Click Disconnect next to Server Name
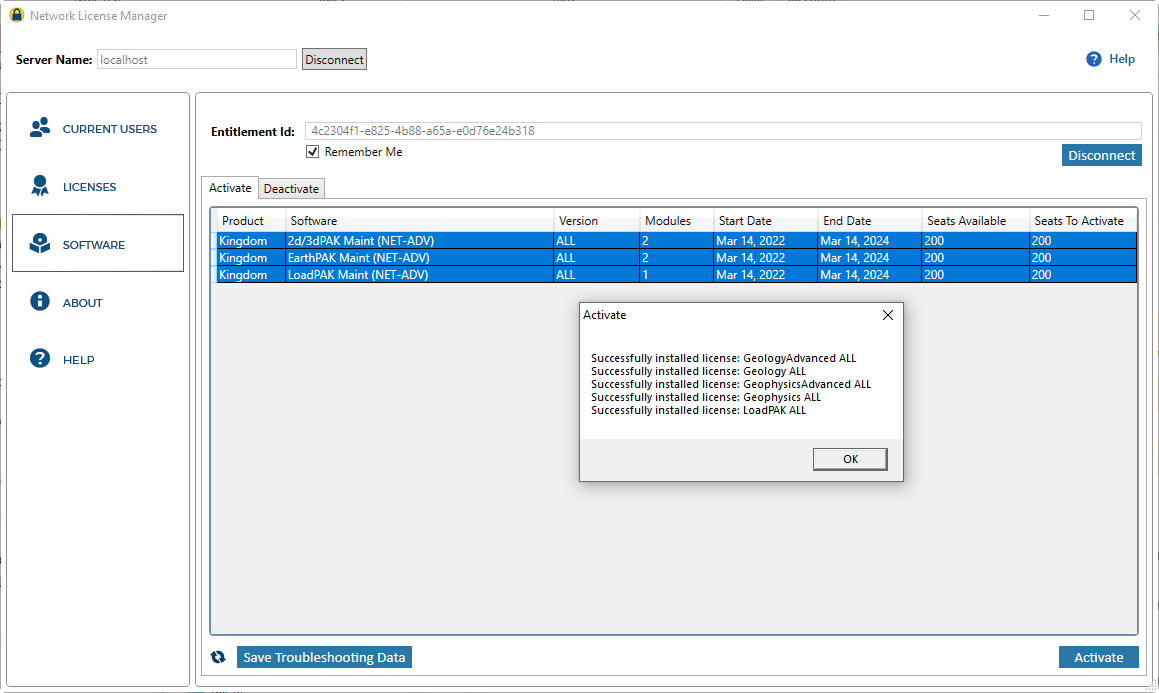The height and width of the screenshot is (693, 1159). coord(334,59)
